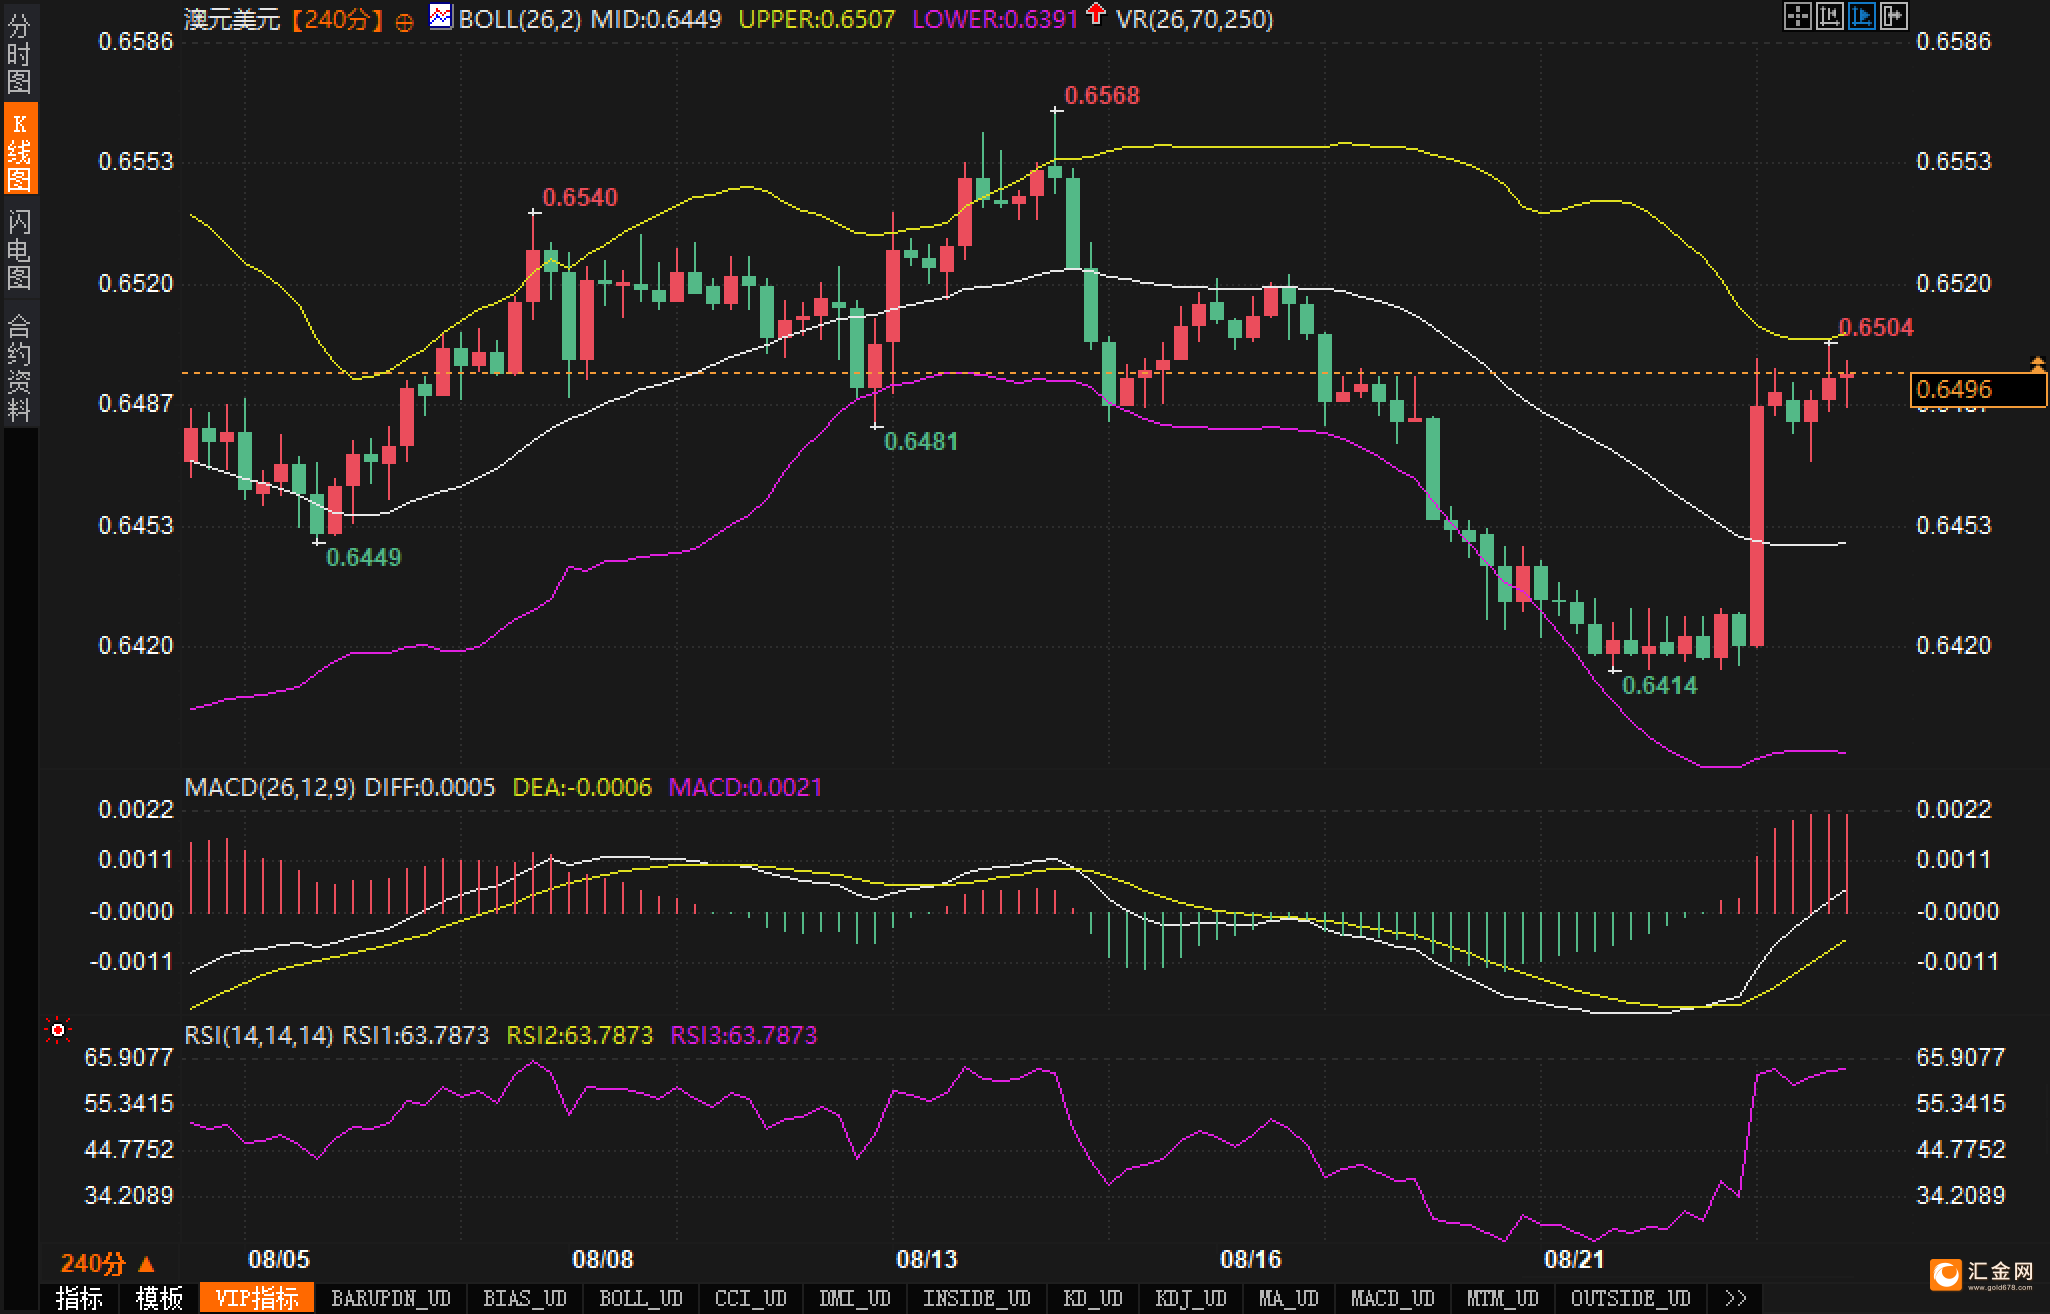Click the crosshair cursor icon at top right
Image resolution: width=2050 pixels, height=1314 pixels.
click(1797, 16)
